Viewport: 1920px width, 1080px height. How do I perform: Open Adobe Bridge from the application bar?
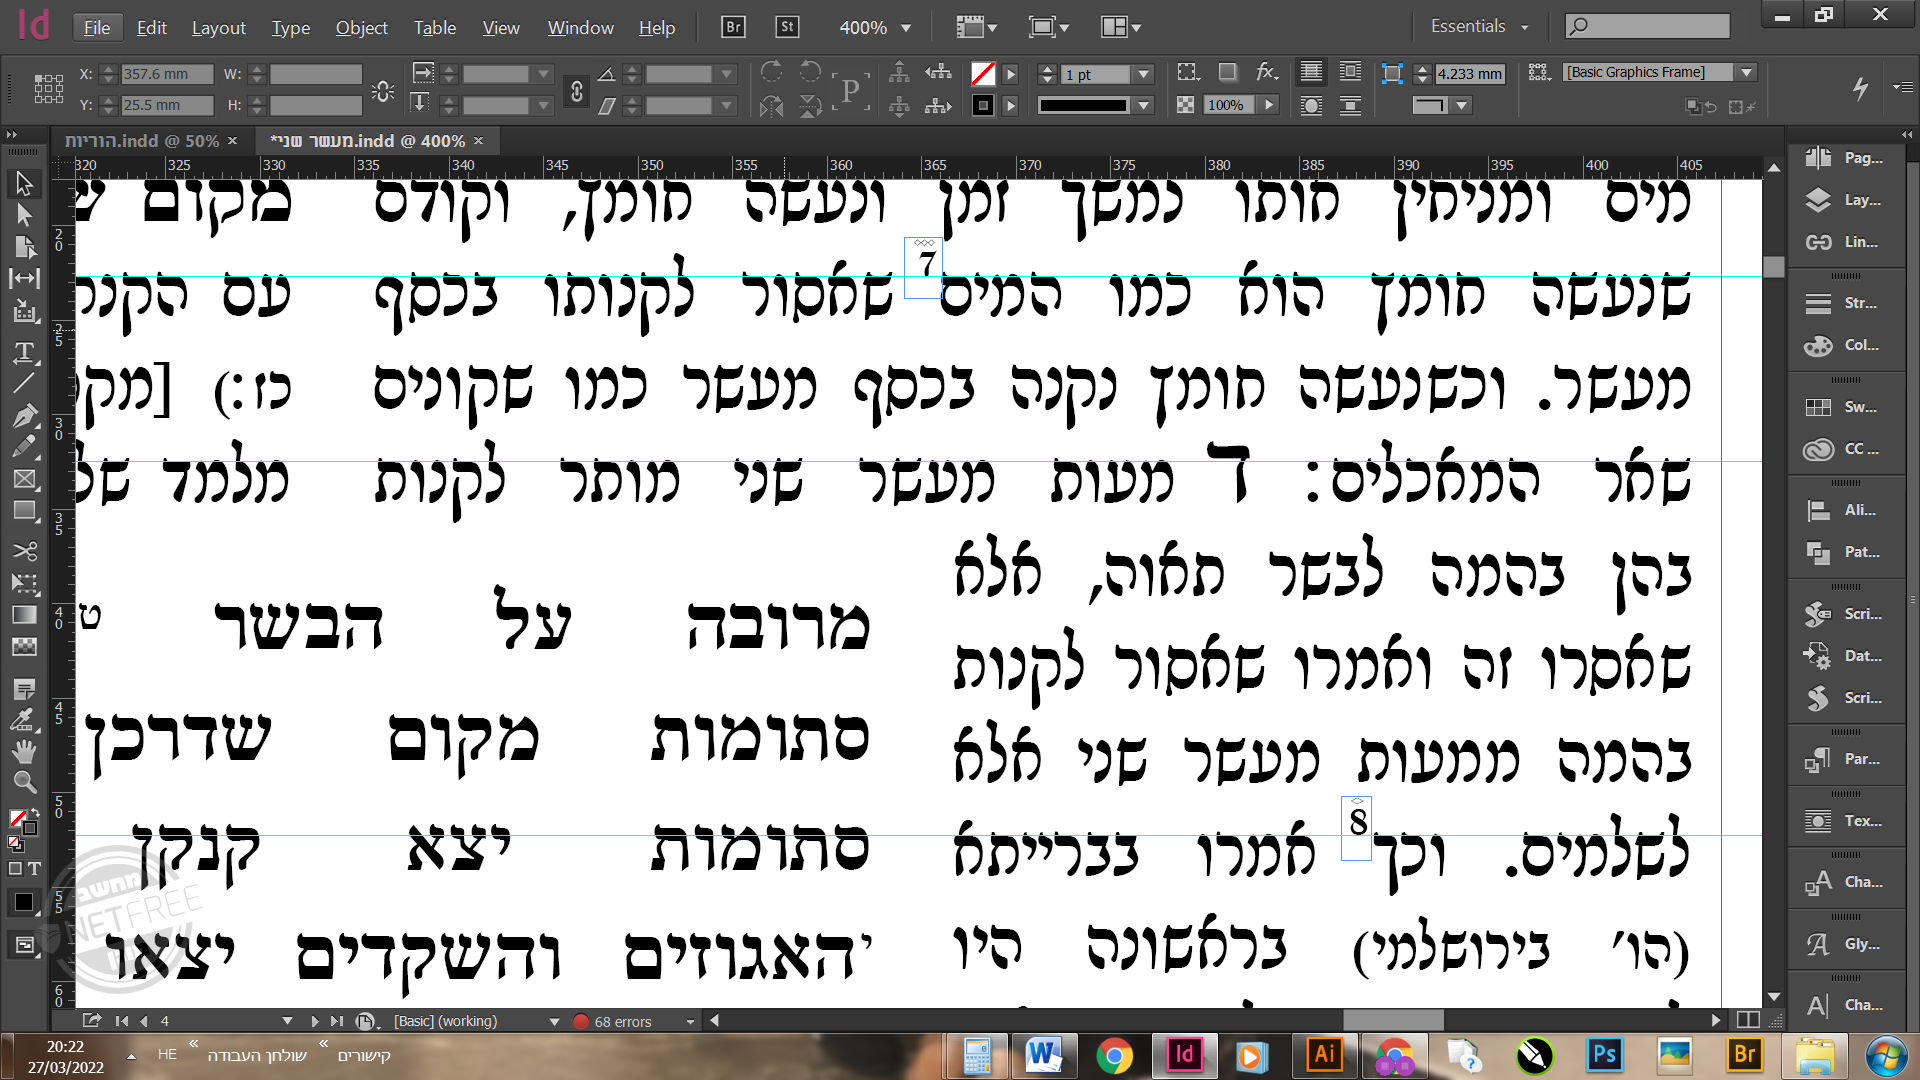[733, 27]
